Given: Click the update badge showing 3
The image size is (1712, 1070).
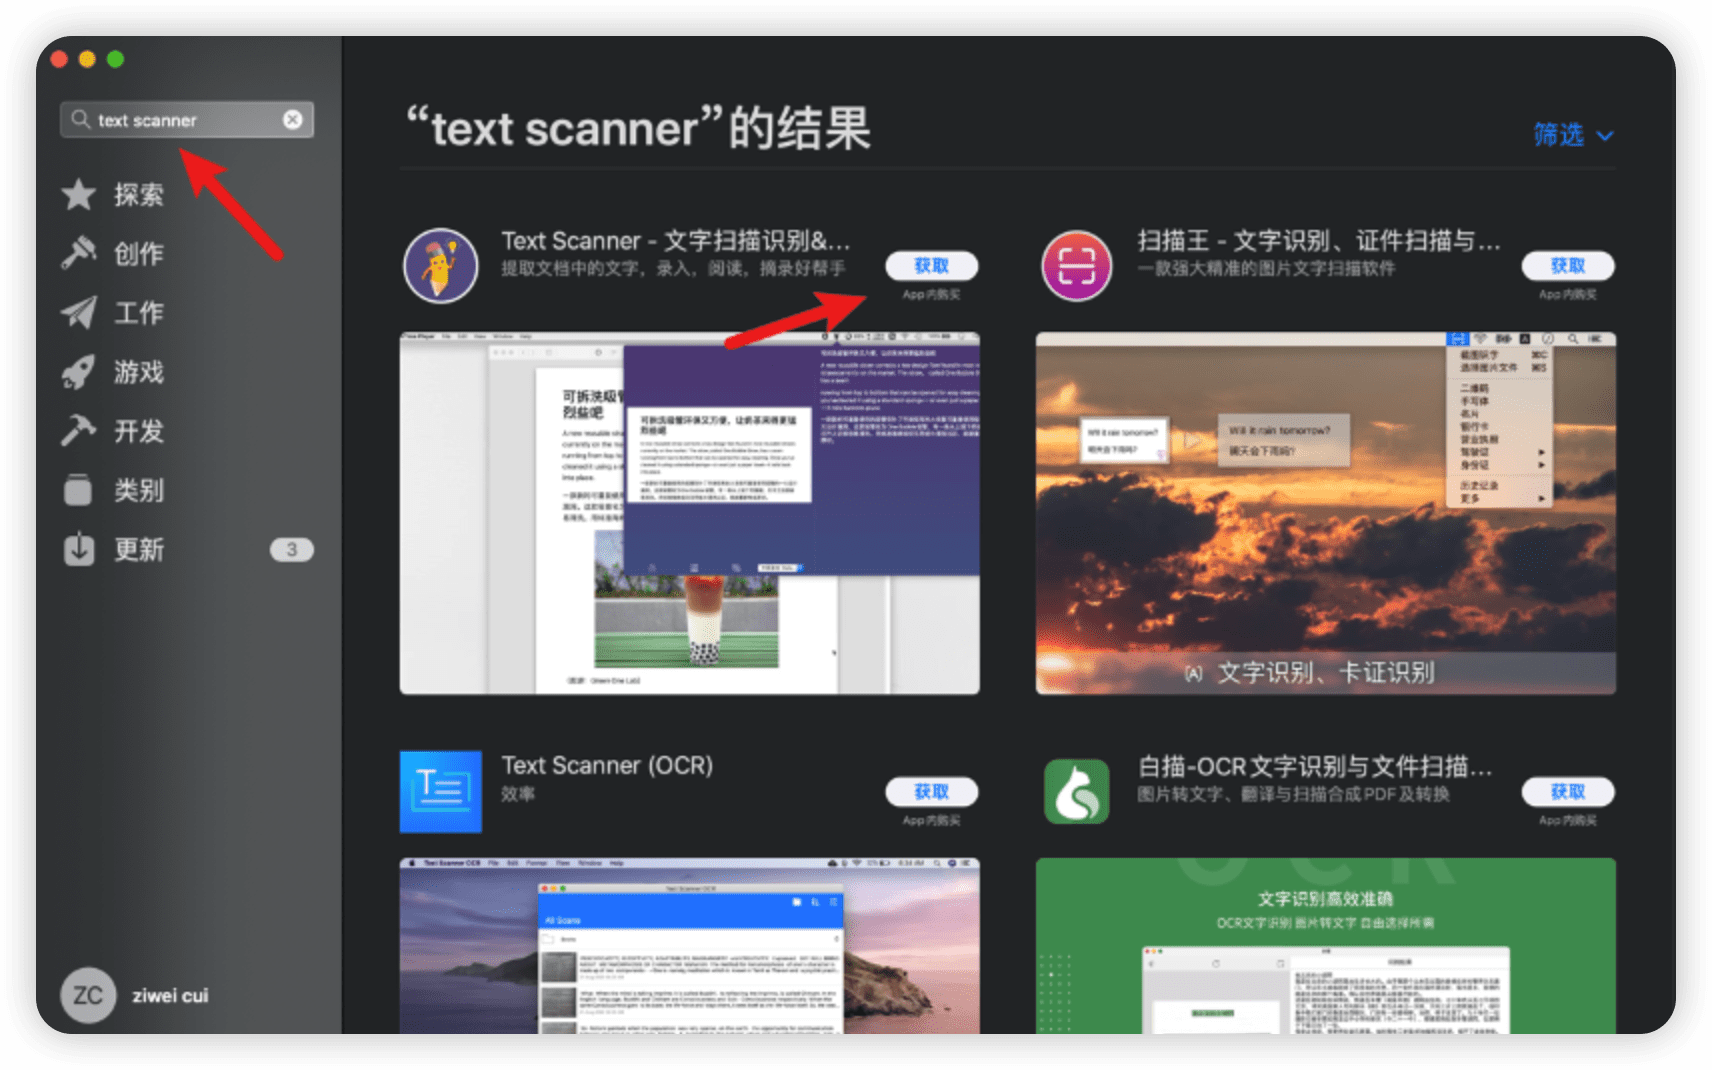Looking at the screenshot, I should [291, 550].
